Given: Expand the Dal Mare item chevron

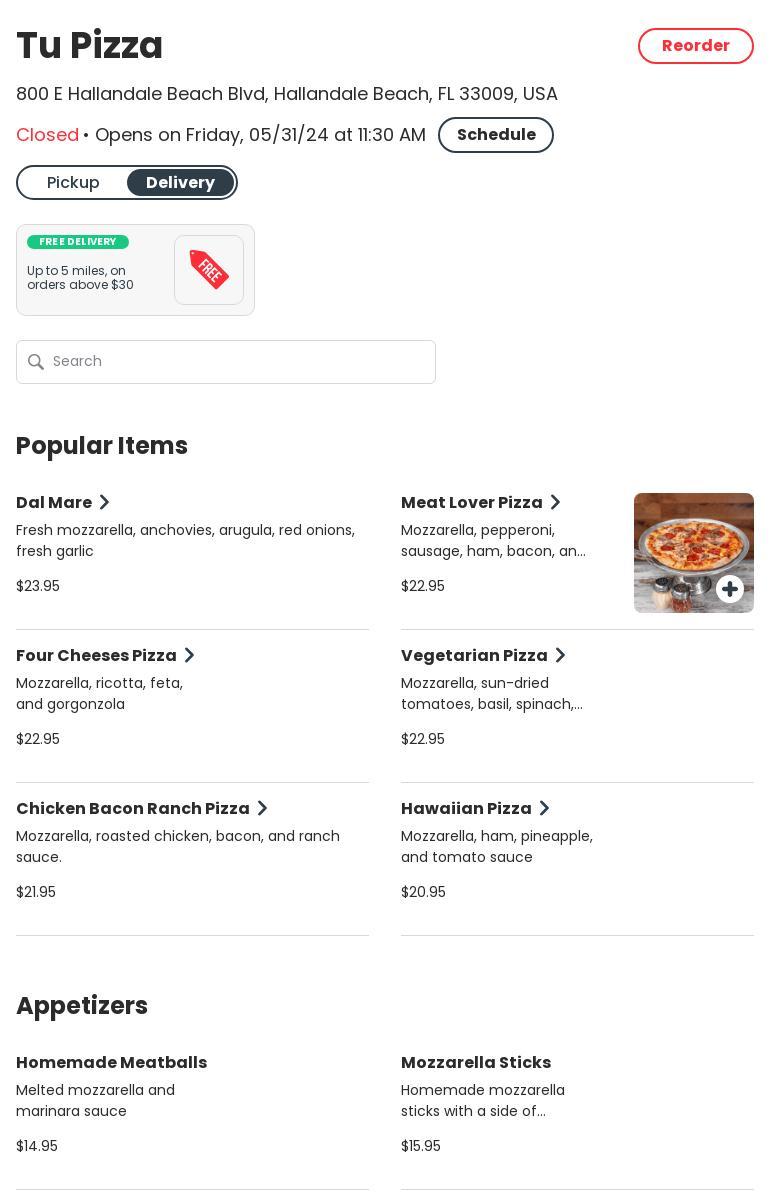Looking at the screenshot, I should 104,502.
